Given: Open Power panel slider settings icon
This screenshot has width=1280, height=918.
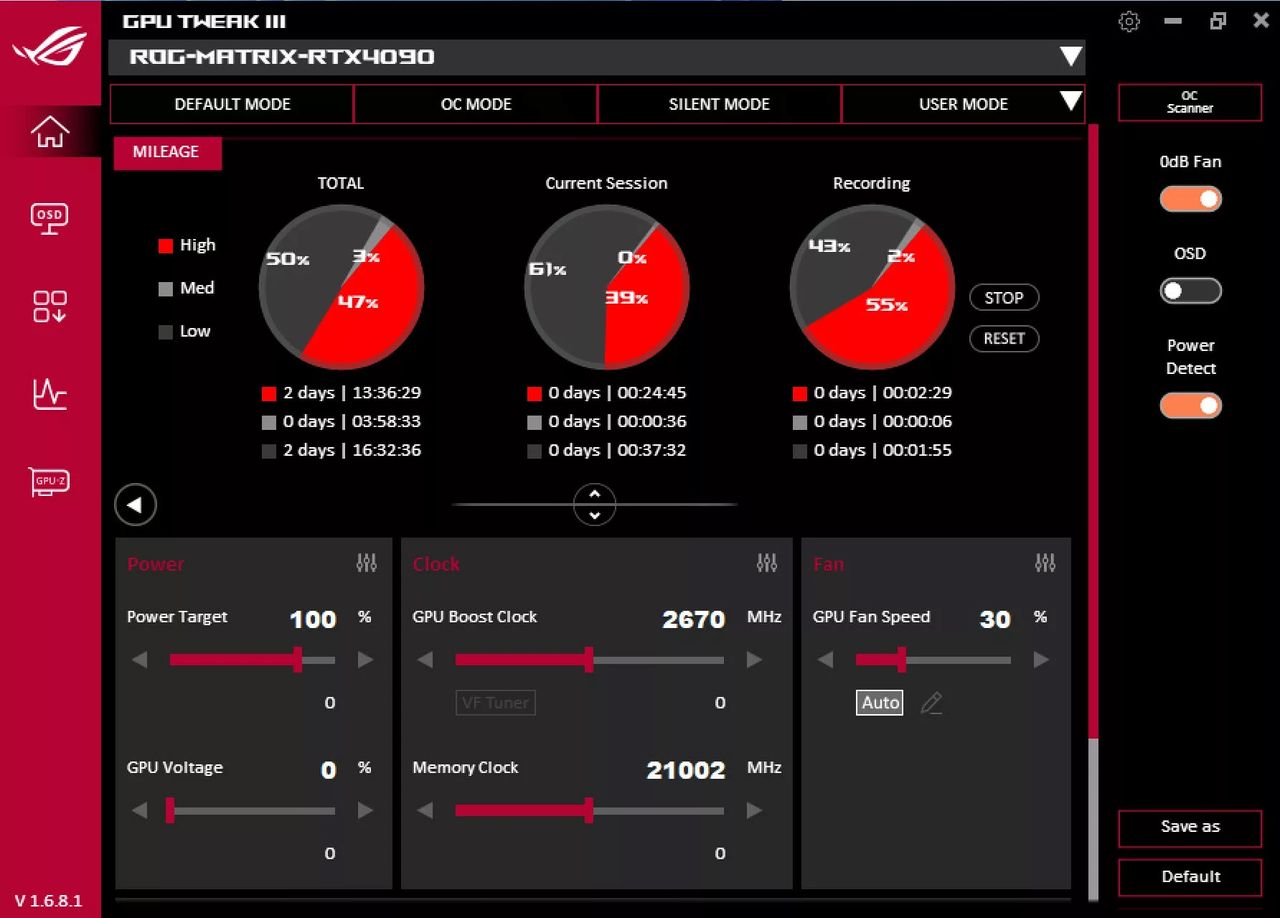Looking at the screenshot, I should (x=367, y=563).
